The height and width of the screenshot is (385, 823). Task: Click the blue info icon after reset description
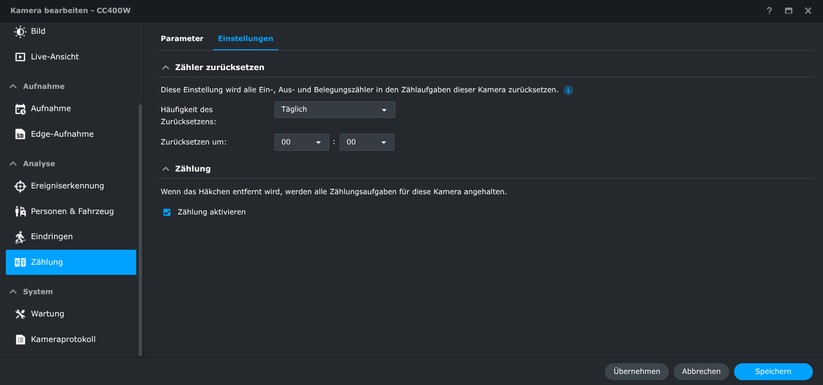point(568,90)
